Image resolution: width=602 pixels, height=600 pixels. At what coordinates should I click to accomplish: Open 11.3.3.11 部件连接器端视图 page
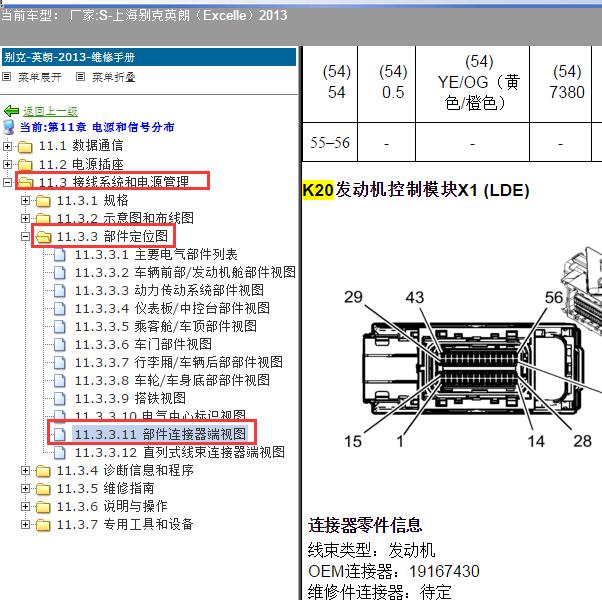pyautogui.click(x=160, y=434)
